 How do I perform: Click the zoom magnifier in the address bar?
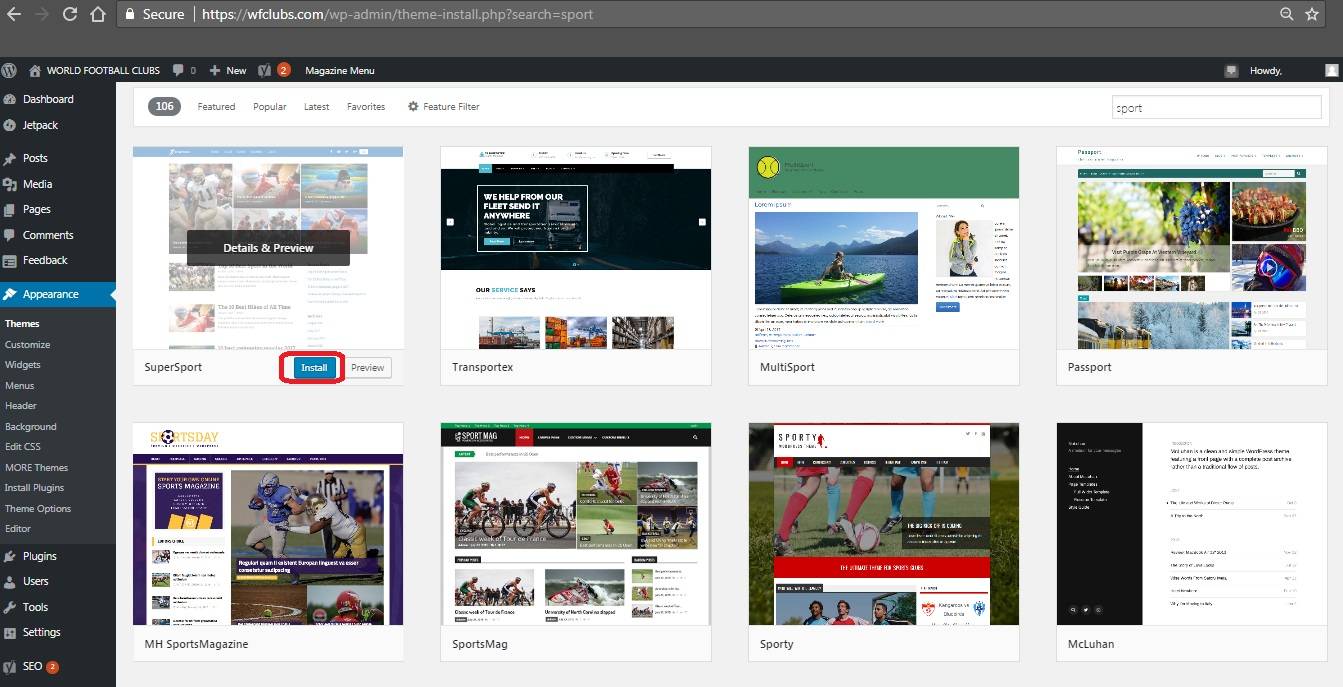(1287, 14)
